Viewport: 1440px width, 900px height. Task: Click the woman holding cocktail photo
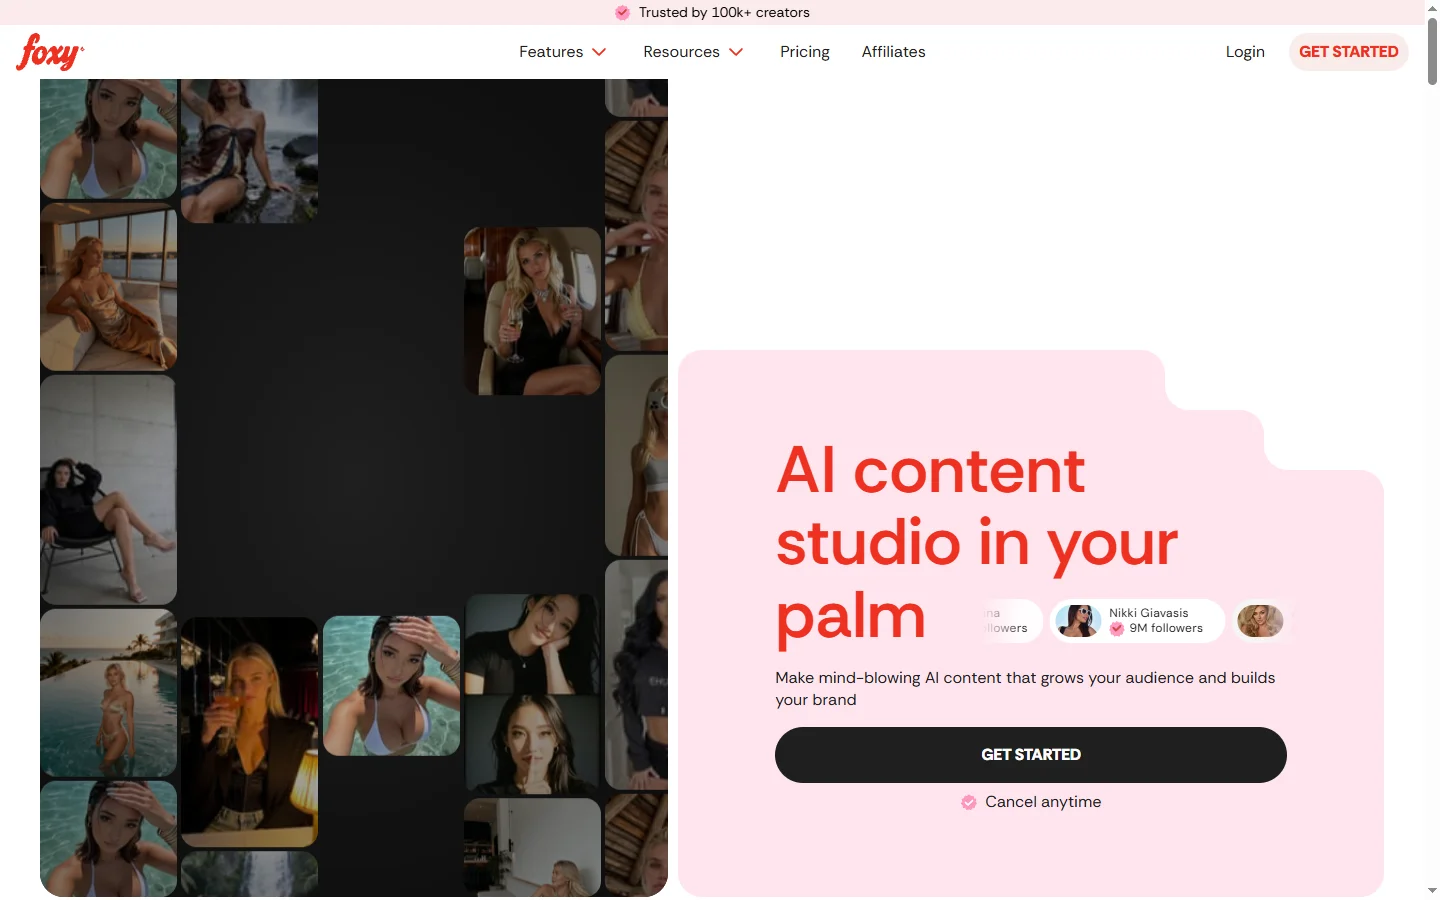pos(249,731)
